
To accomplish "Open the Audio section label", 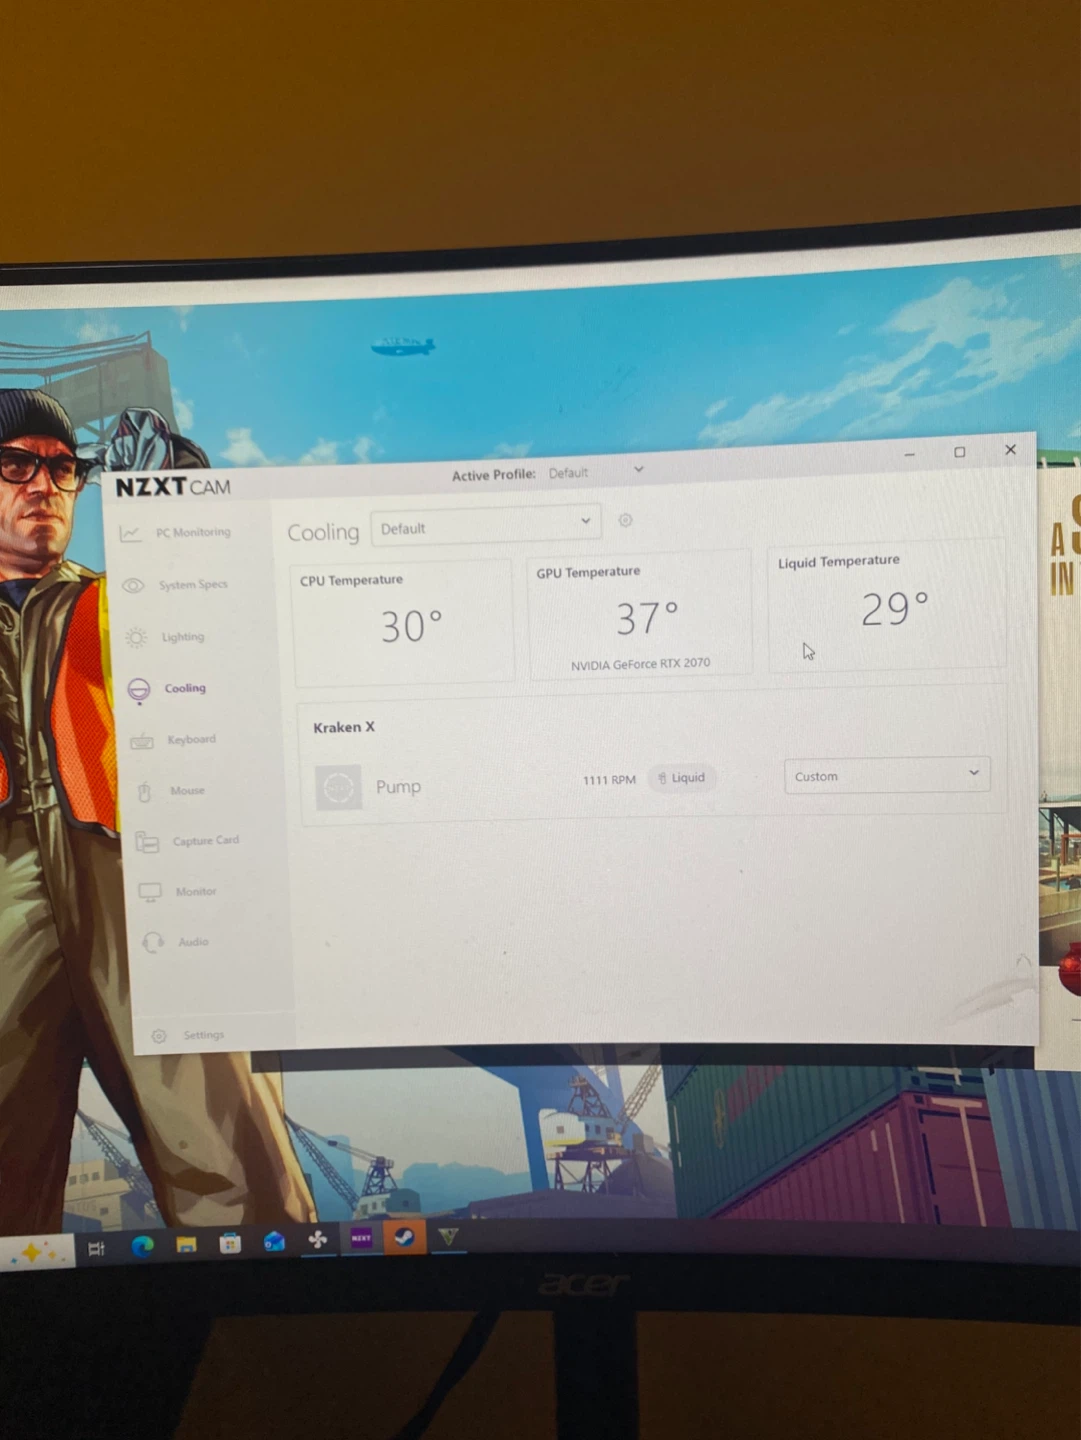I will [194, 941].
